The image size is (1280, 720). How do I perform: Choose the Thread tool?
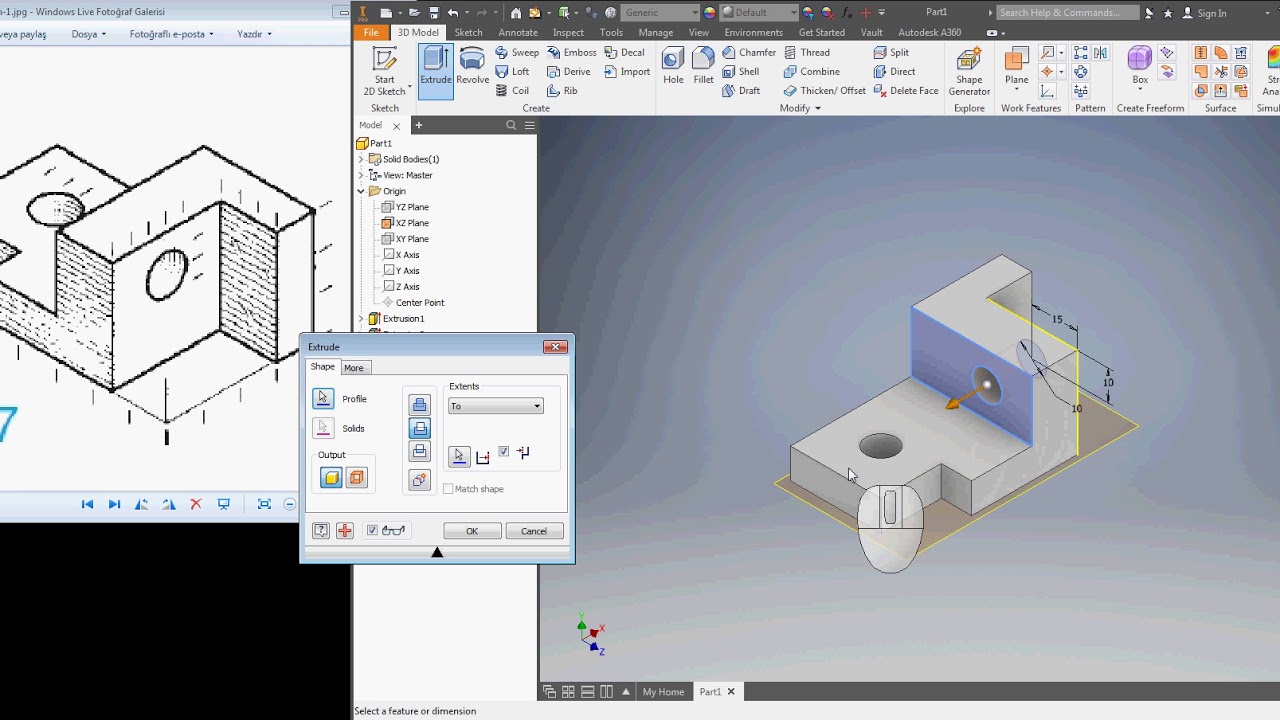[x=807, y=52]
